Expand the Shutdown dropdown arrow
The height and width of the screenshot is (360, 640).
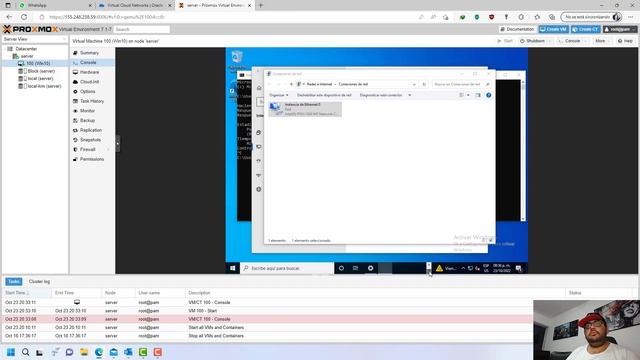(x=550, y=41)
